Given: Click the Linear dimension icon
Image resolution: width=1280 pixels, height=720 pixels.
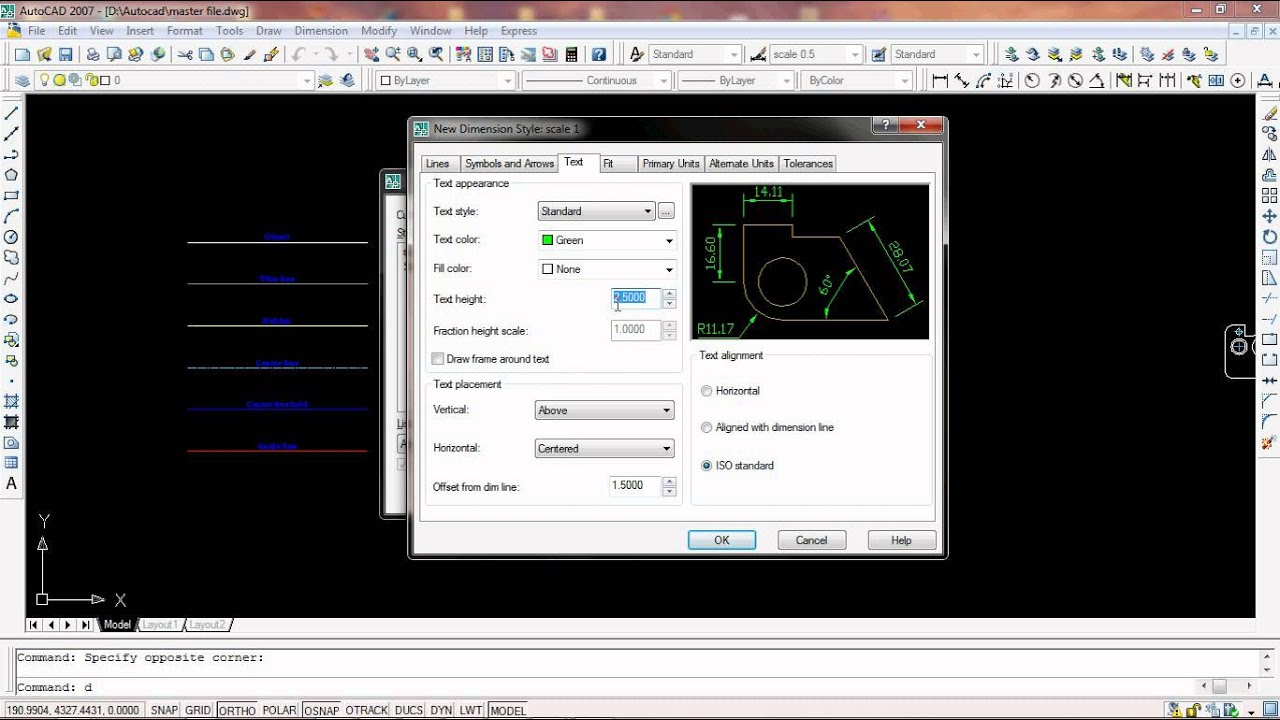Looking at the screenshot, I should click(x=940, y=81).
